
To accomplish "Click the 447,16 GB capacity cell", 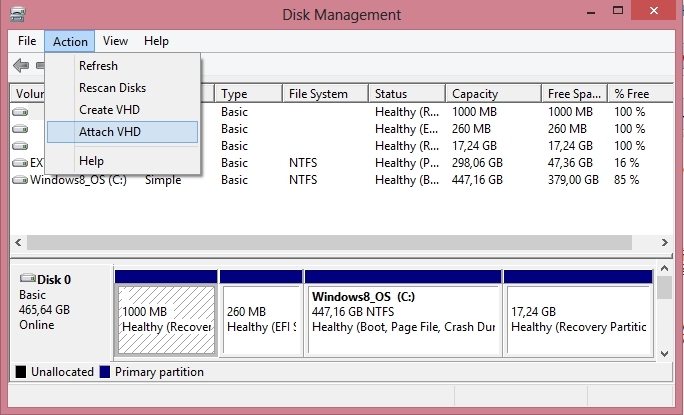I will [x=477, y=180].
